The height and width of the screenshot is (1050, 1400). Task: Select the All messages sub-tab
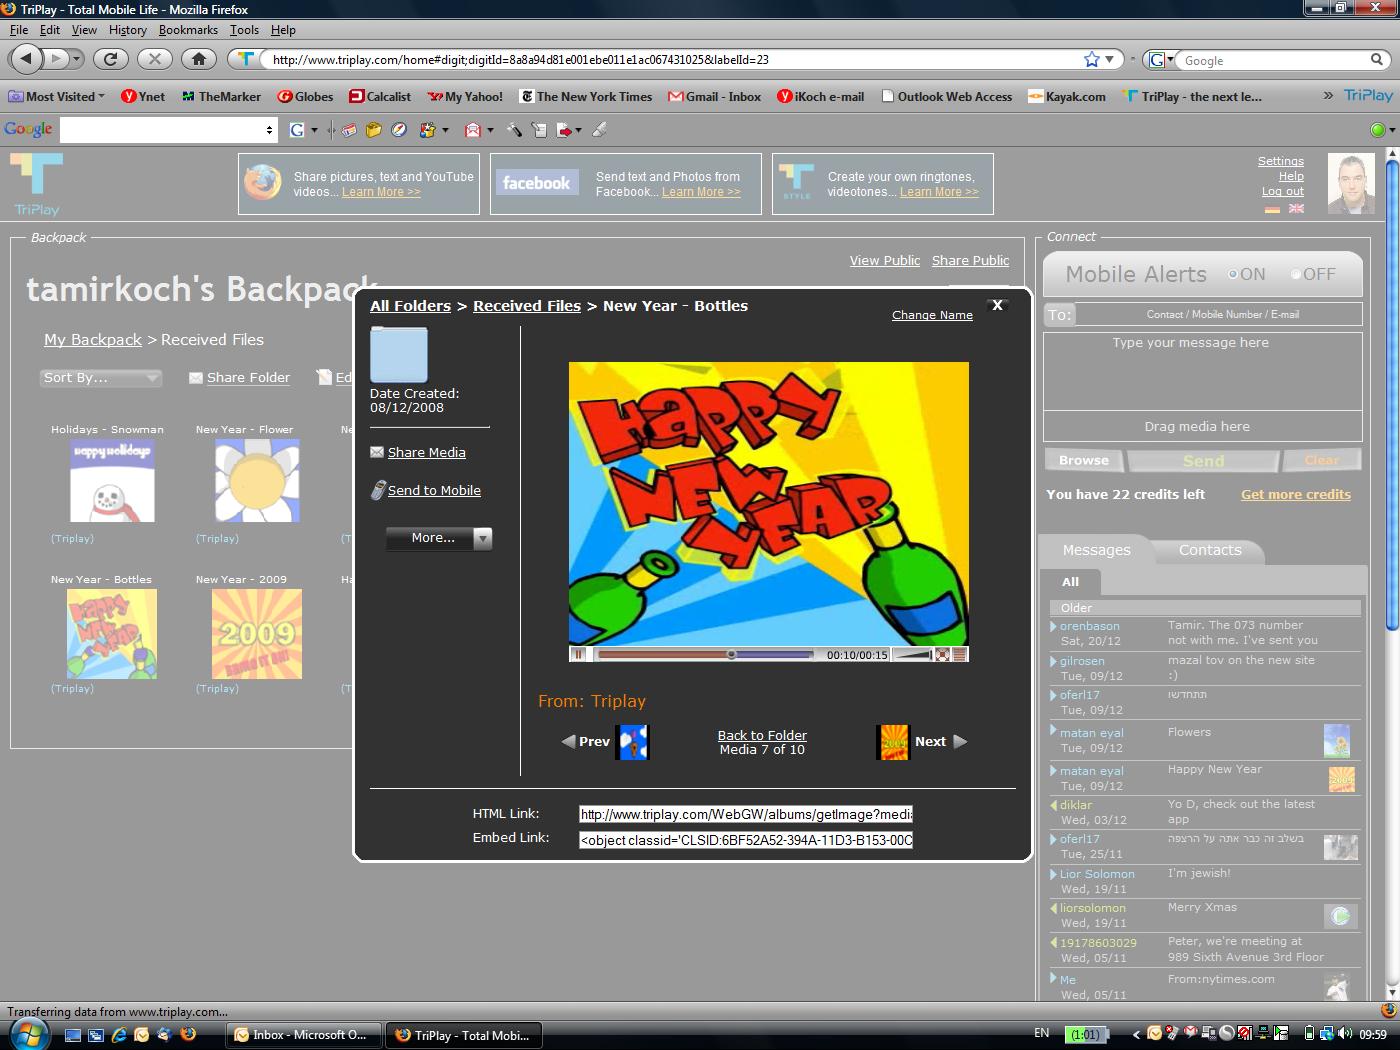tap(1070, 582)
